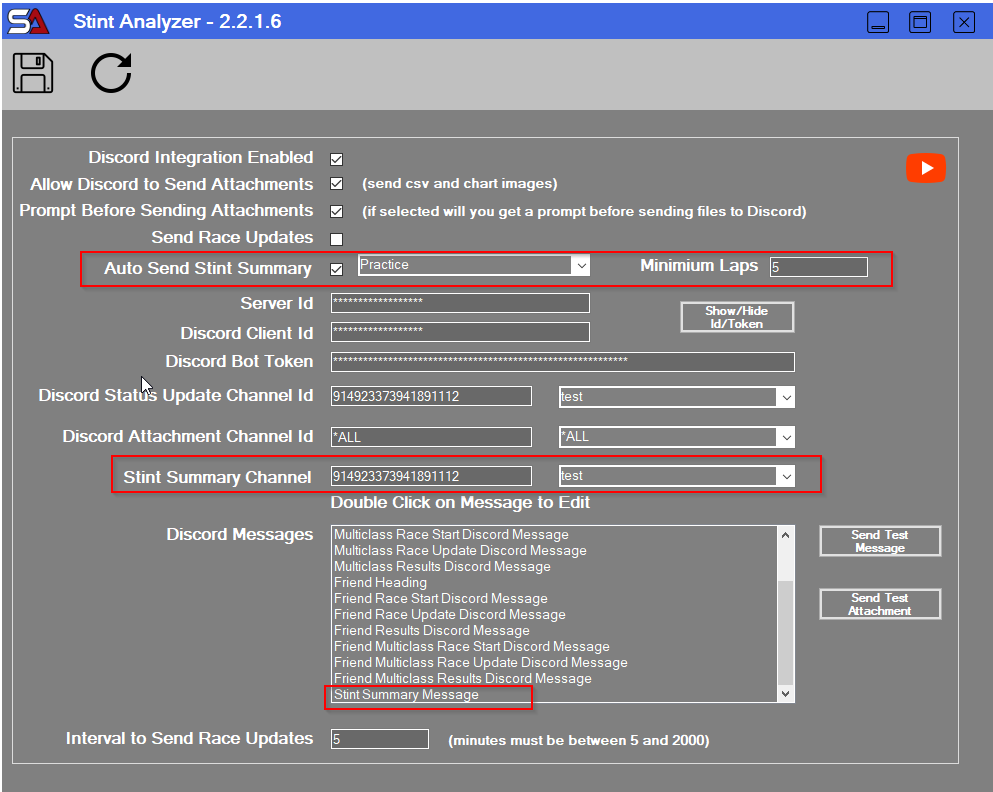The height and width of the screenshot is (792, 993).
Task: Select Friend Multiclass Results Discord Message
Action: point(462,678)
